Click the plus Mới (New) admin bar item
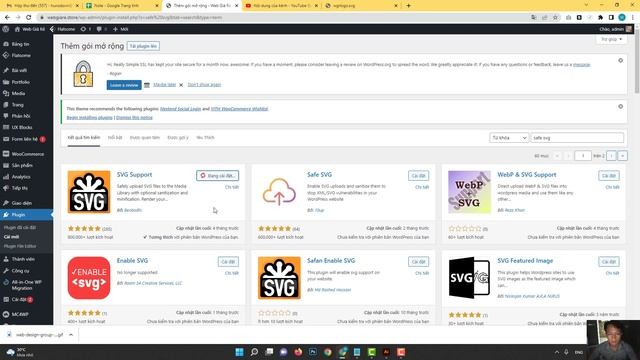This screenshot has width=640, height=360. pos(120,29)
